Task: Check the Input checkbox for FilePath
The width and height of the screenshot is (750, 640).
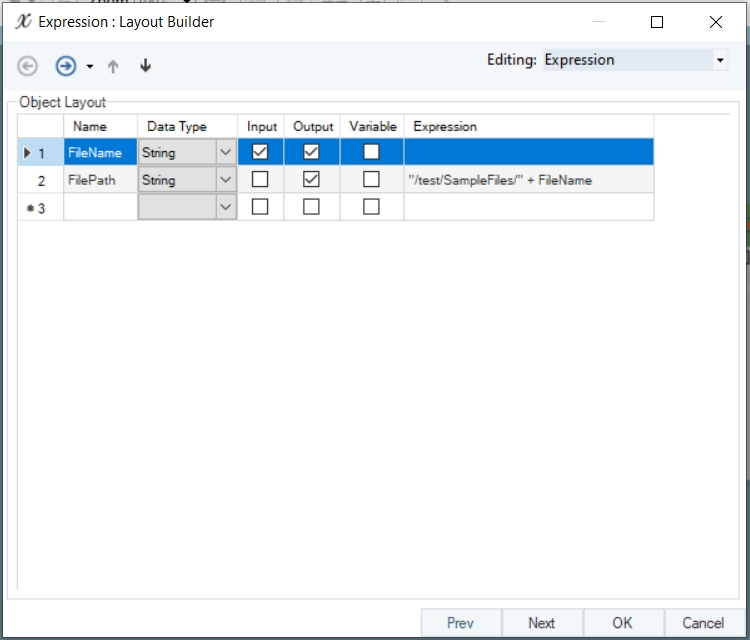Action: tap(260, 180)
